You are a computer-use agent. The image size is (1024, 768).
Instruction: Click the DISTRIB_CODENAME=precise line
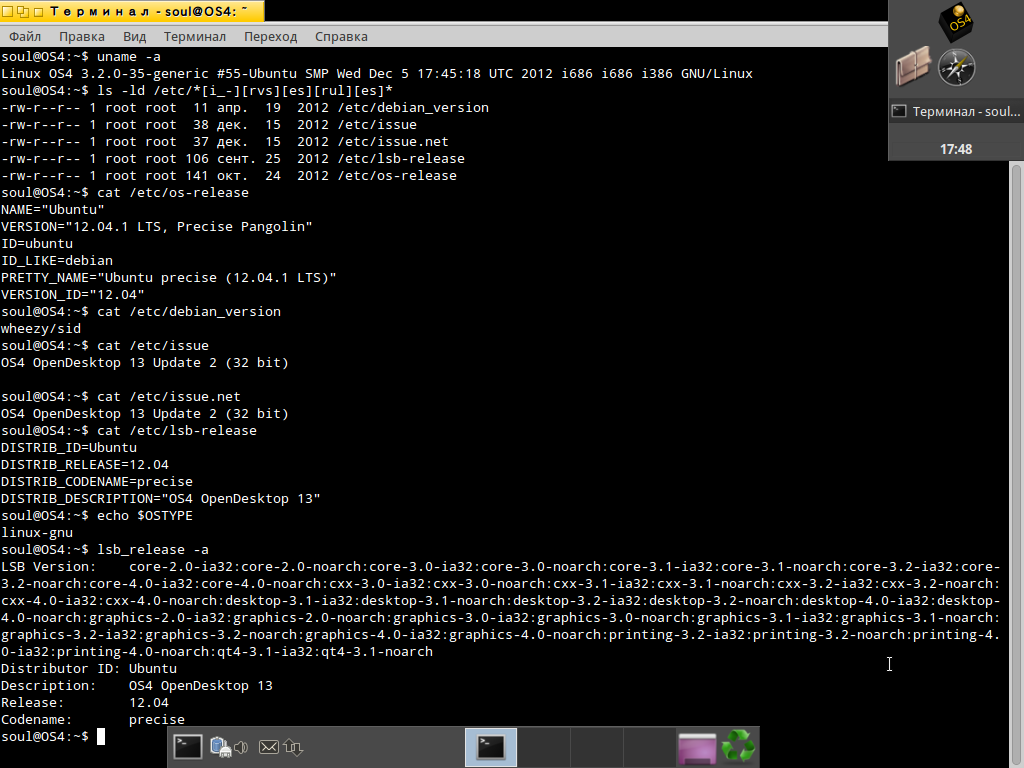(x=97, y=481)
